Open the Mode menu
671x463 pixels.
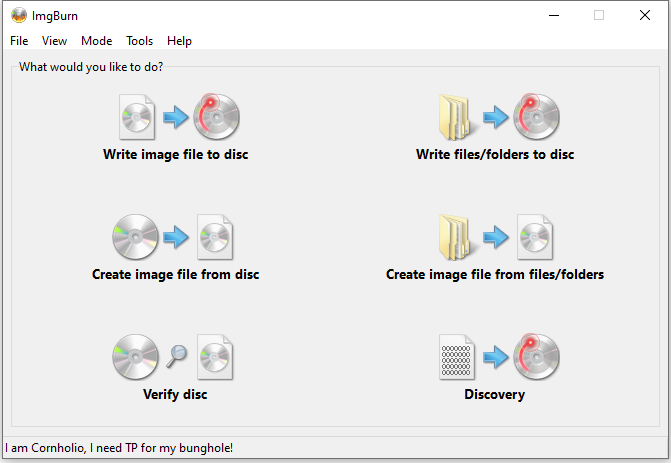(x=96, y=41)
